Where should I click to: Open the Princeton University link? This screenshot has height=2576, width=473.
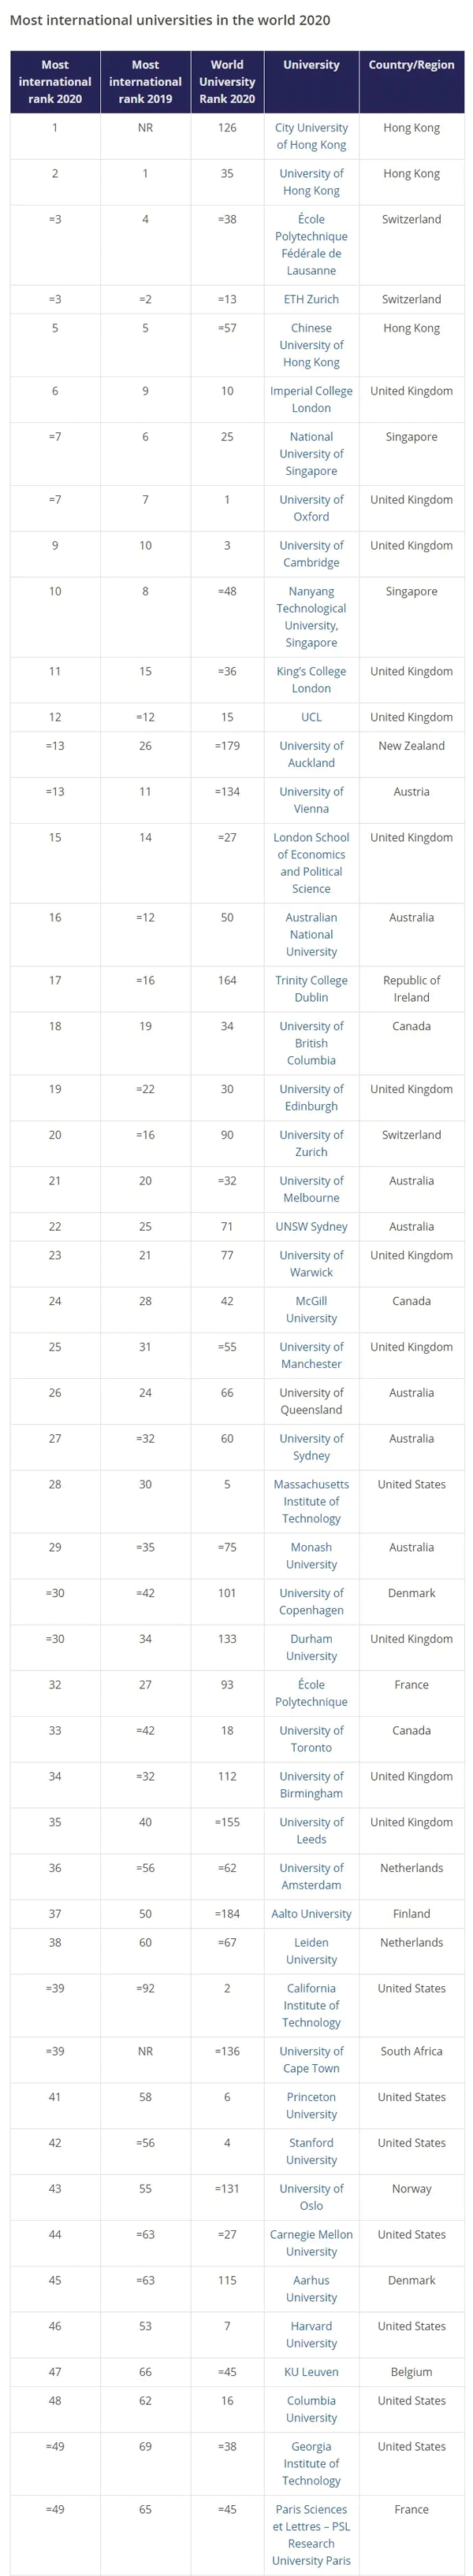point(311,2105)
